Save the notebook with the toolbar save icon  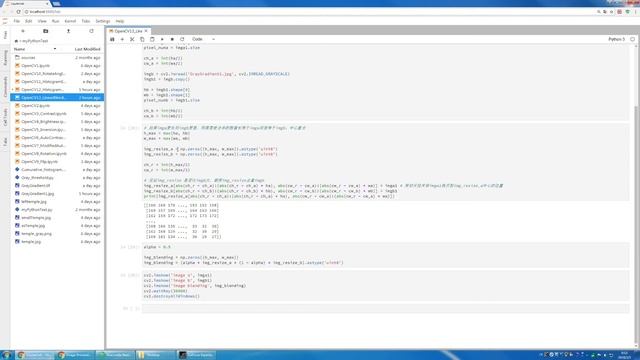[x=112, y=39]
